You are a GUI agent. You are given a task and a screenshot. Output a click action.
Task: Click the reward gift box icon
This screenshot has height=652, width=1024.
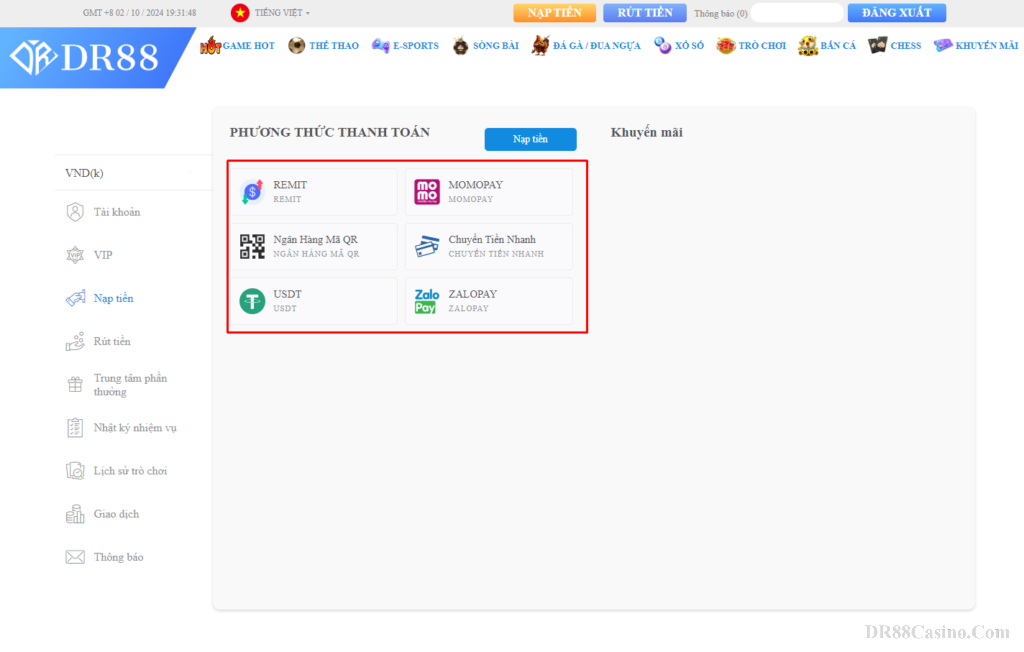[75, 385]
